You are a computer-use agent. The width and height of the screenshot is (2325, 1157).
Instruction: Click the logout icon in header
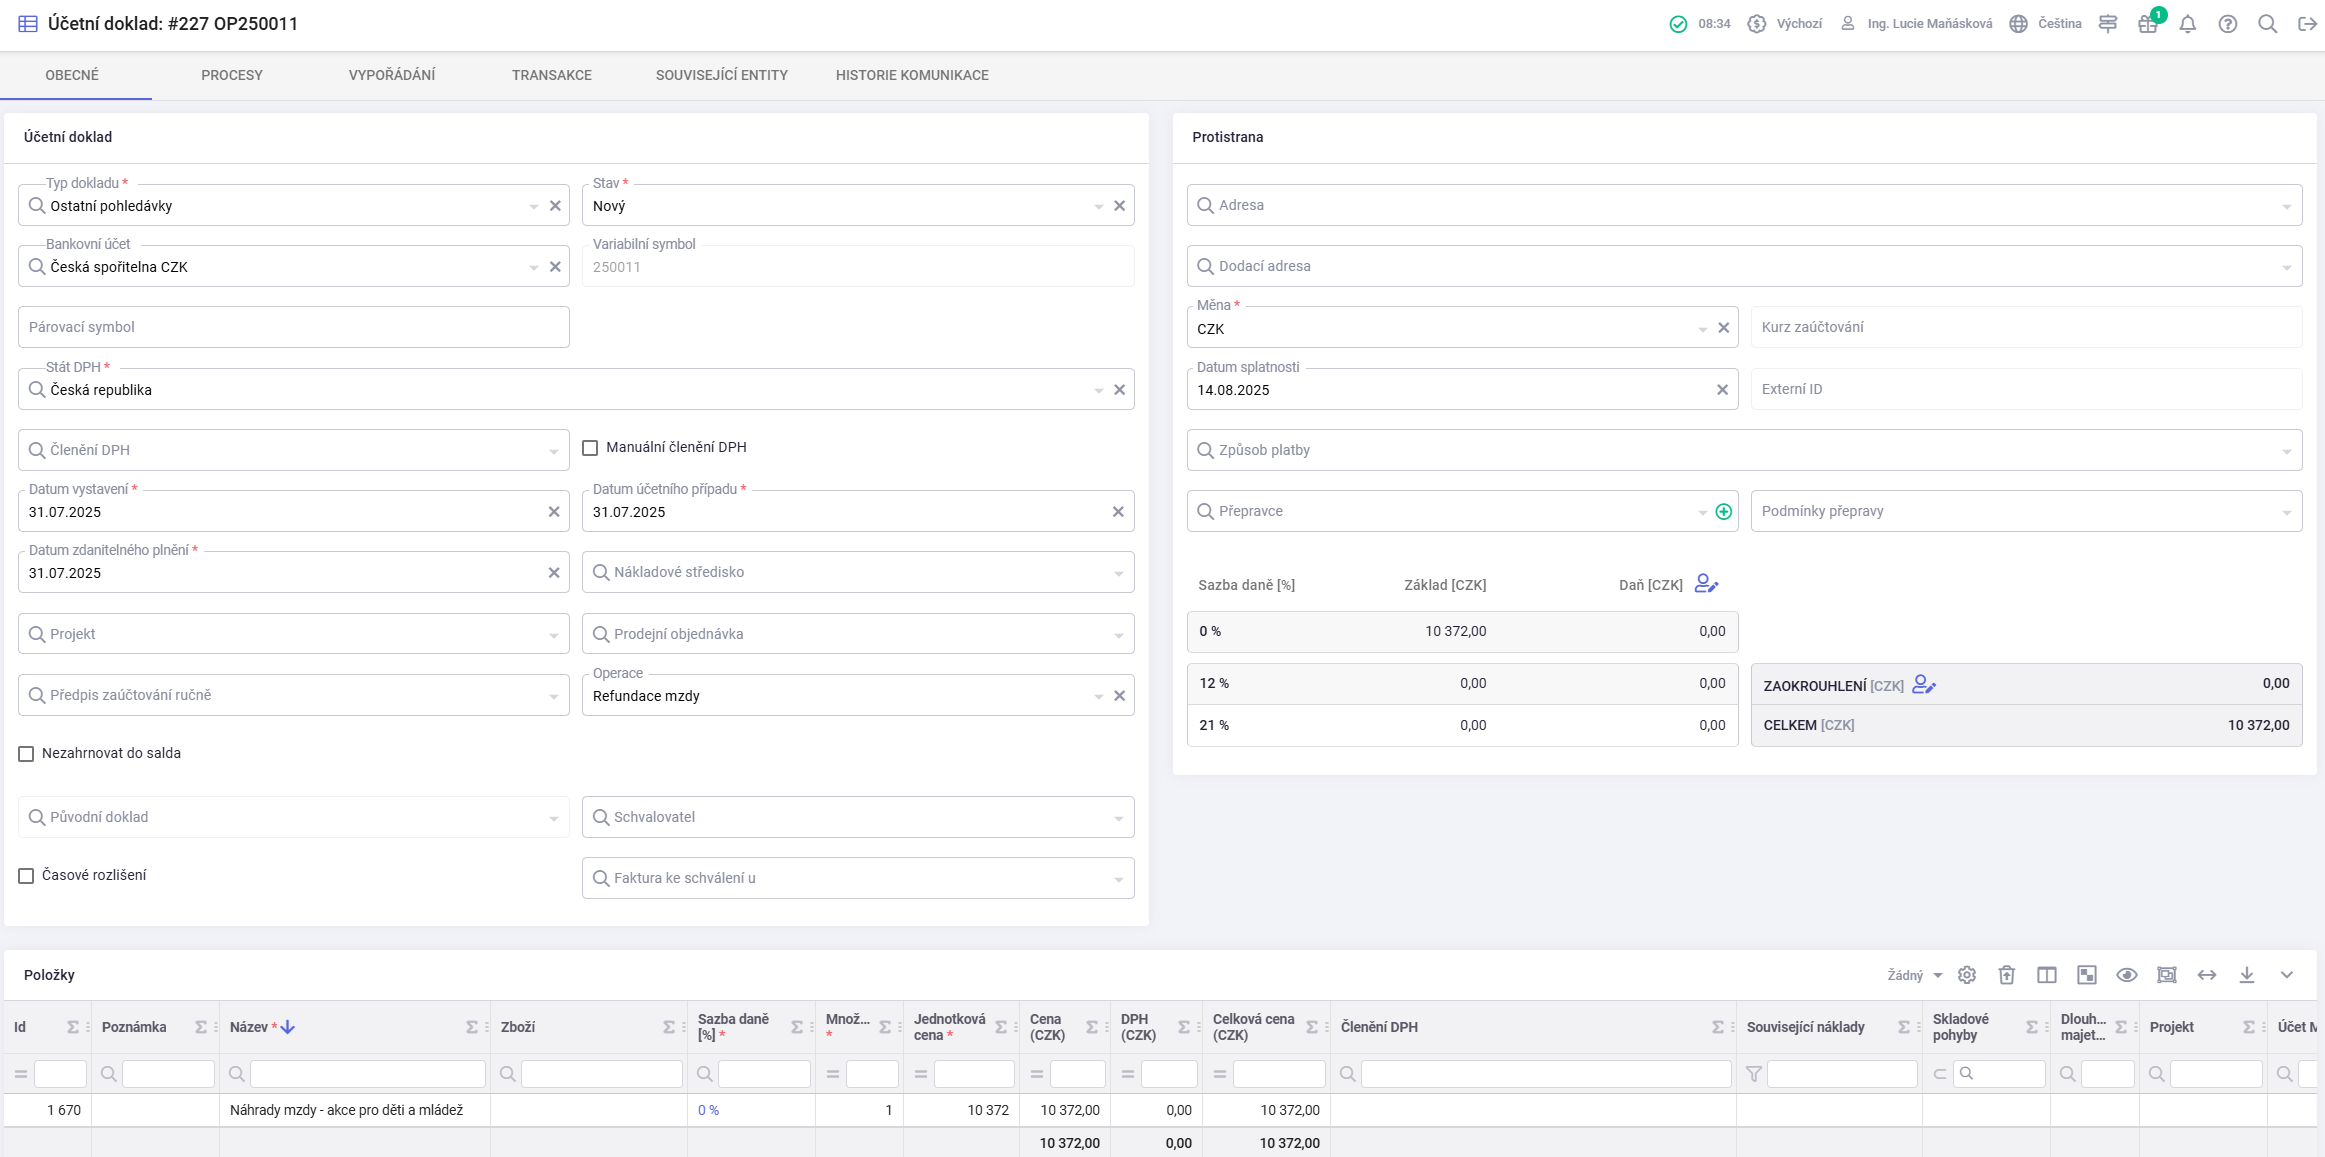click(x=2307, y=24)
